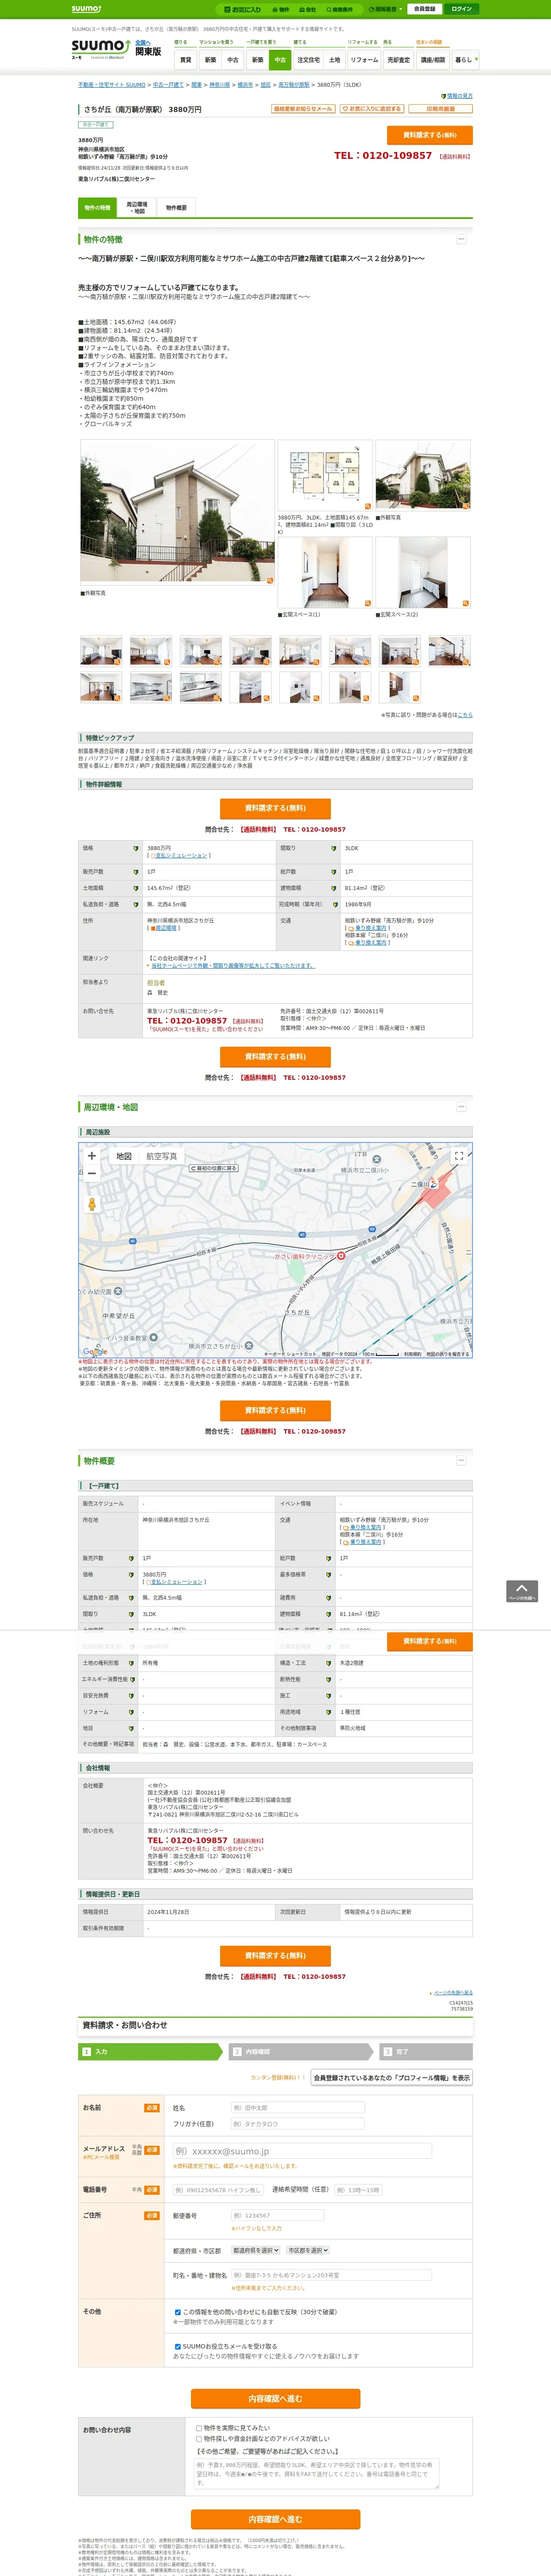Image resolution: width=551 pixels, height=2576 pixels.
Task: Click the magnifier icon on the large exterior photo
Action: click(269, 580)
